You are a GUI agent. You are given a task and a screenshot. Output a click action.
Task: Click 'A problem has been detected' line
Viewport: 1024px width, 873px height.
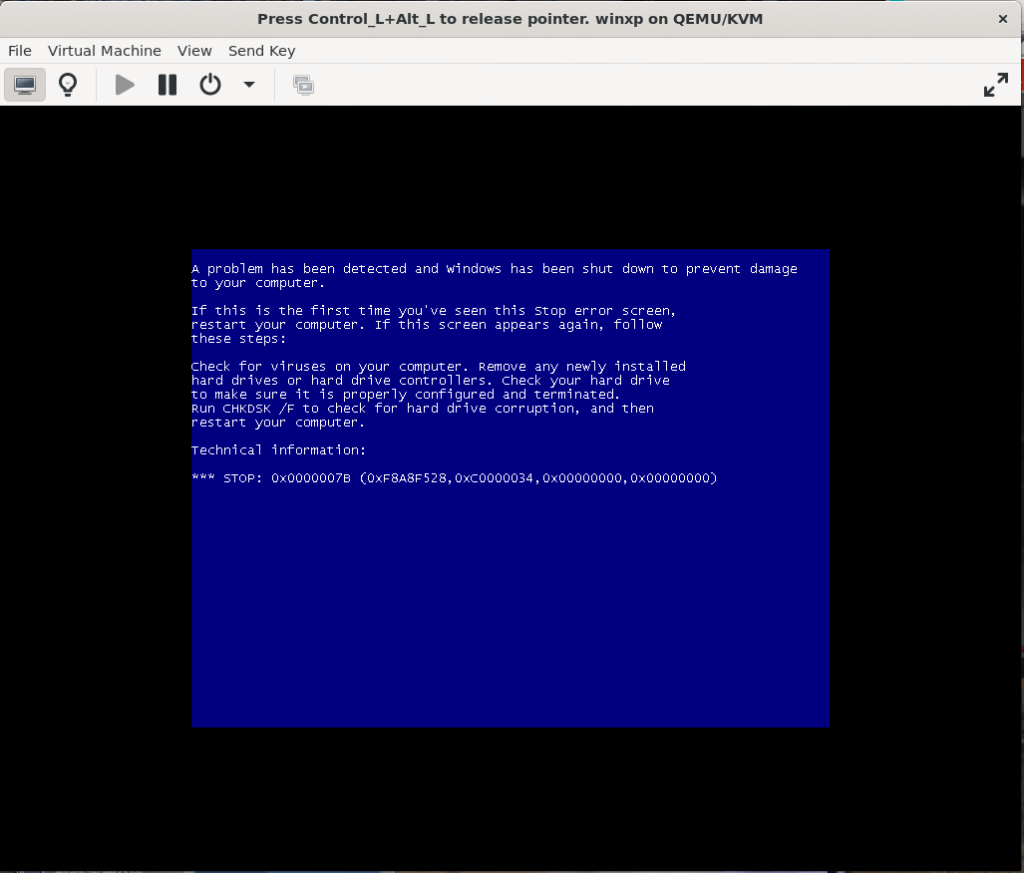(494, 269)
